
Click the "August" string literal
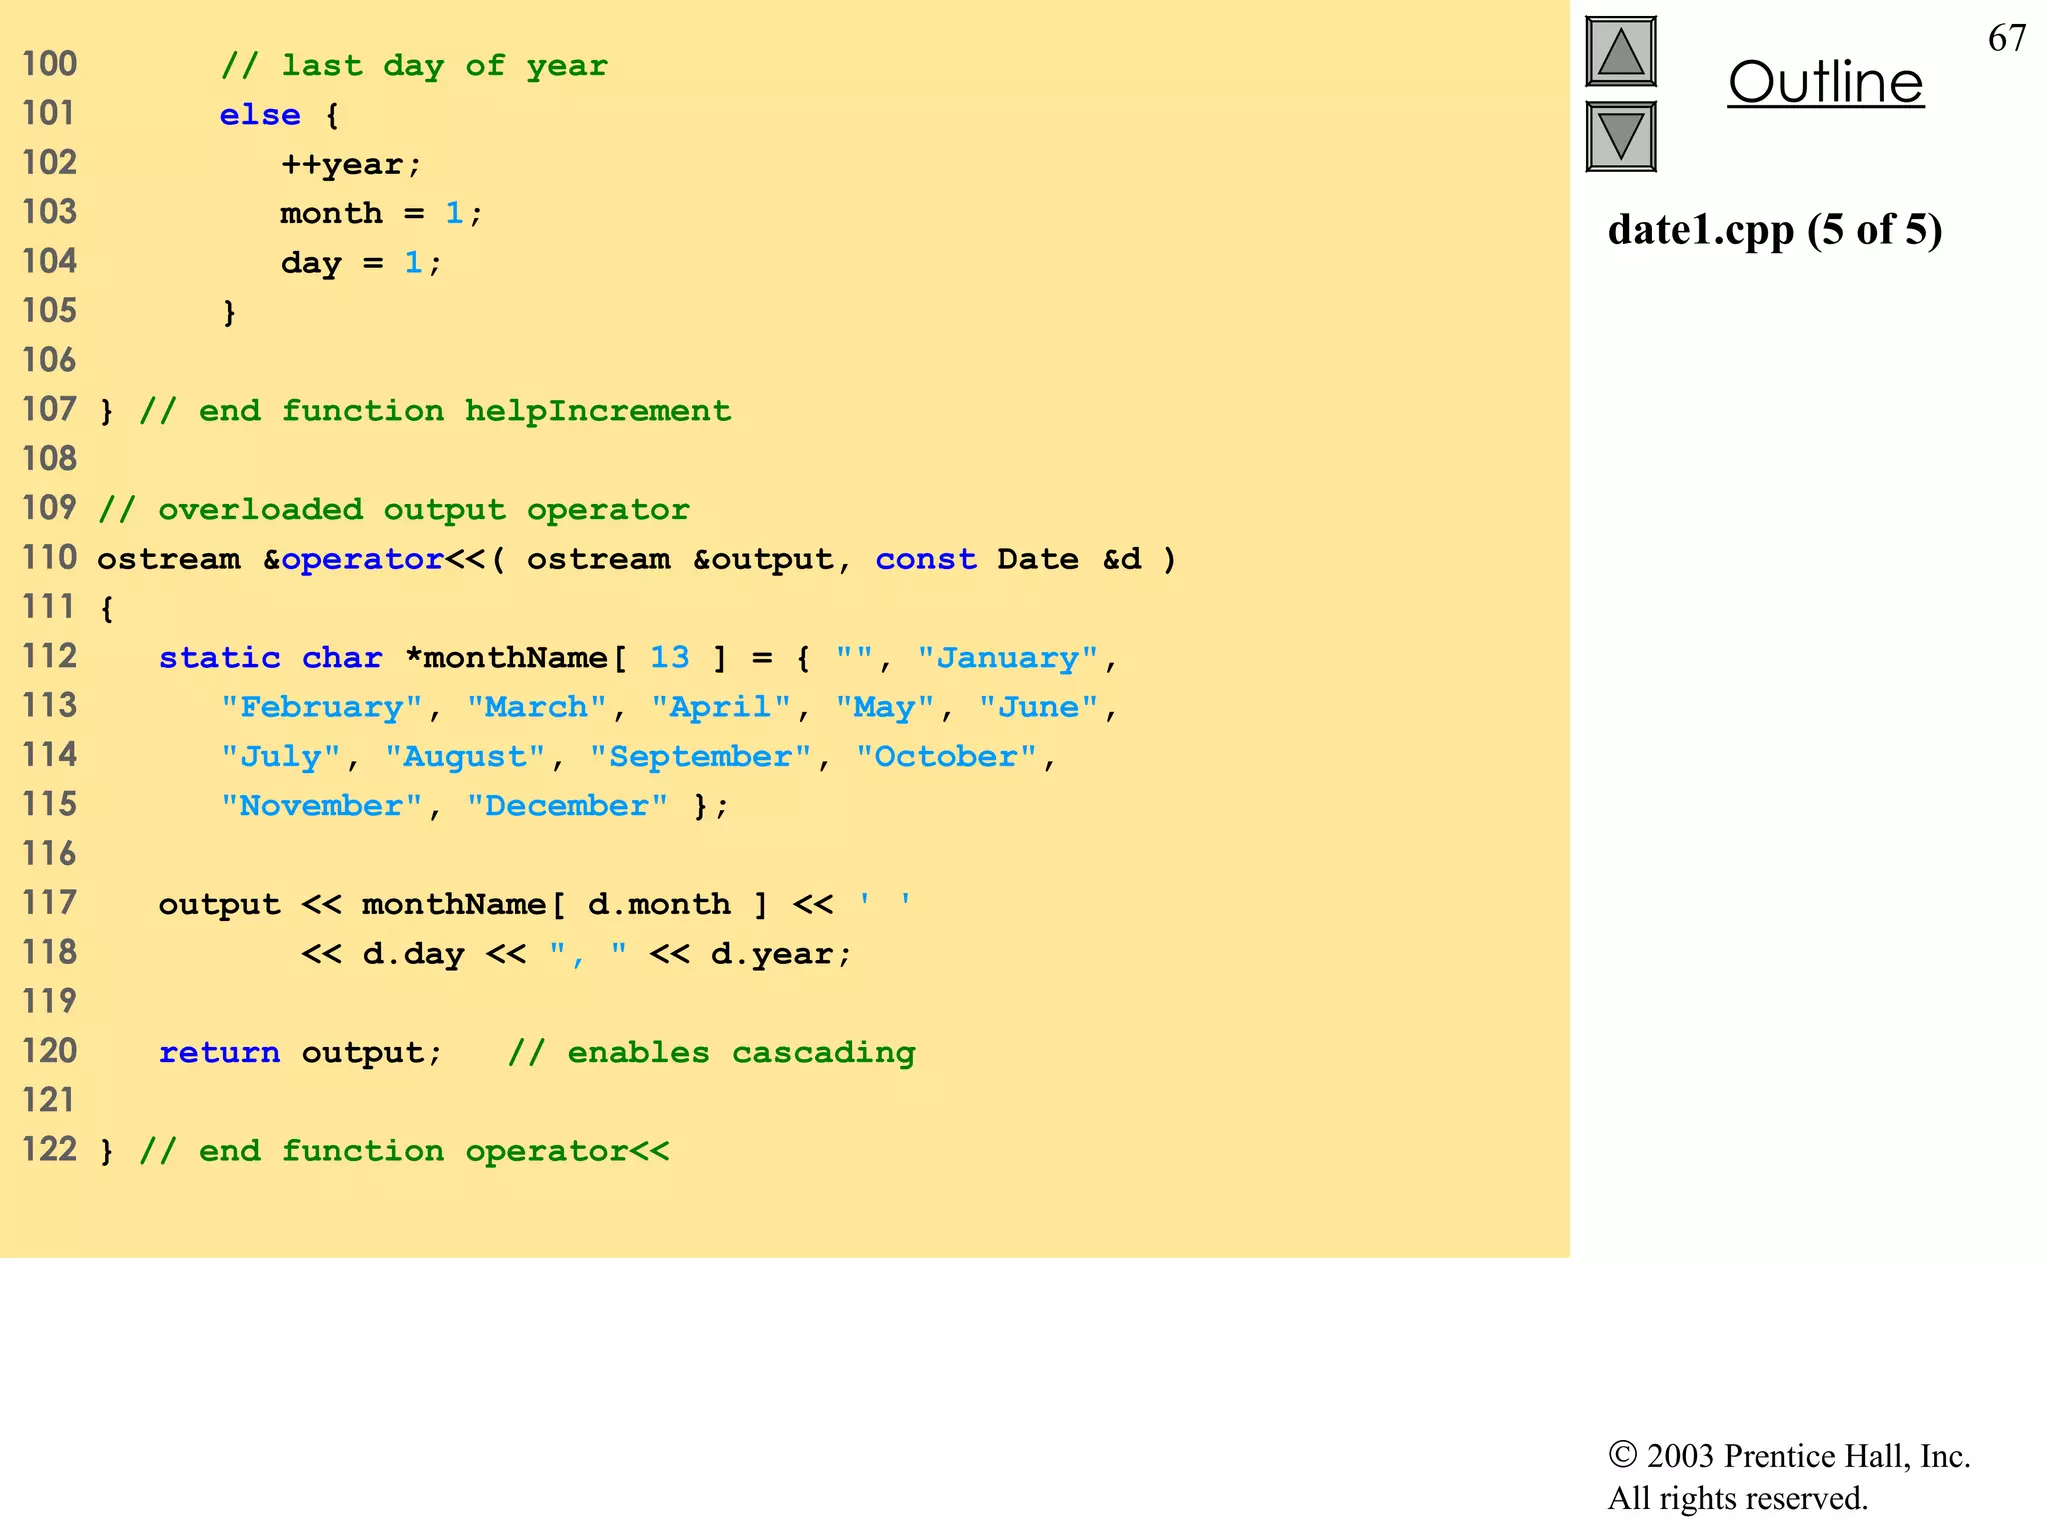click(x=466, y=757)
